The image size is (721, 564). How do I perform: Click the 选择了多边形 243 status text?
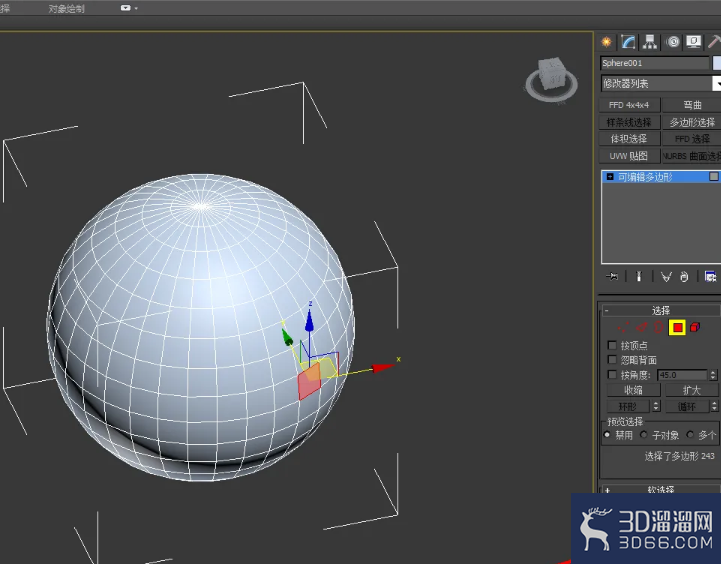679,456
